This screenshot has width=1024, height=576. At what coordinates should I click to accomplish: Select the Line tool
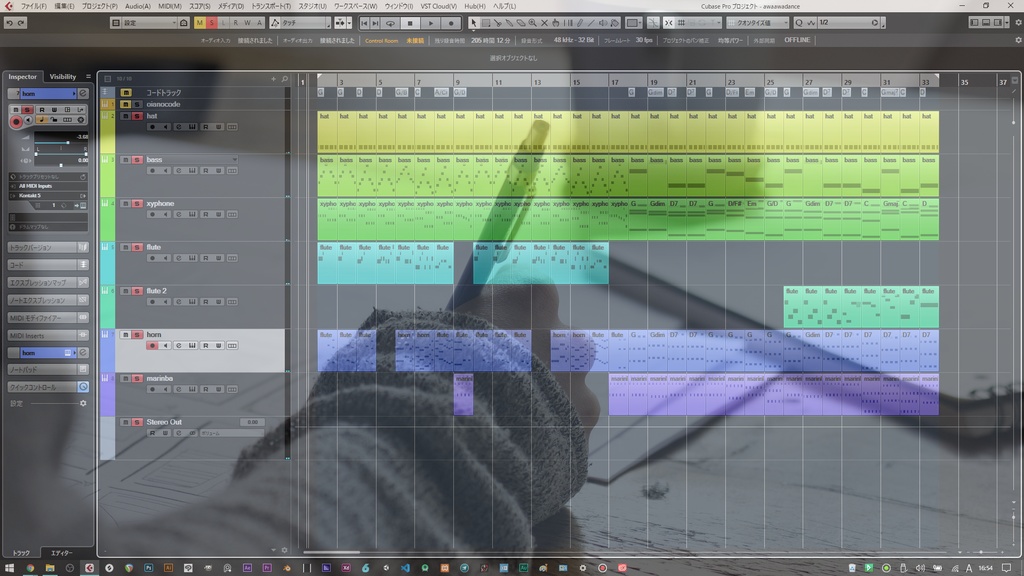591,23
